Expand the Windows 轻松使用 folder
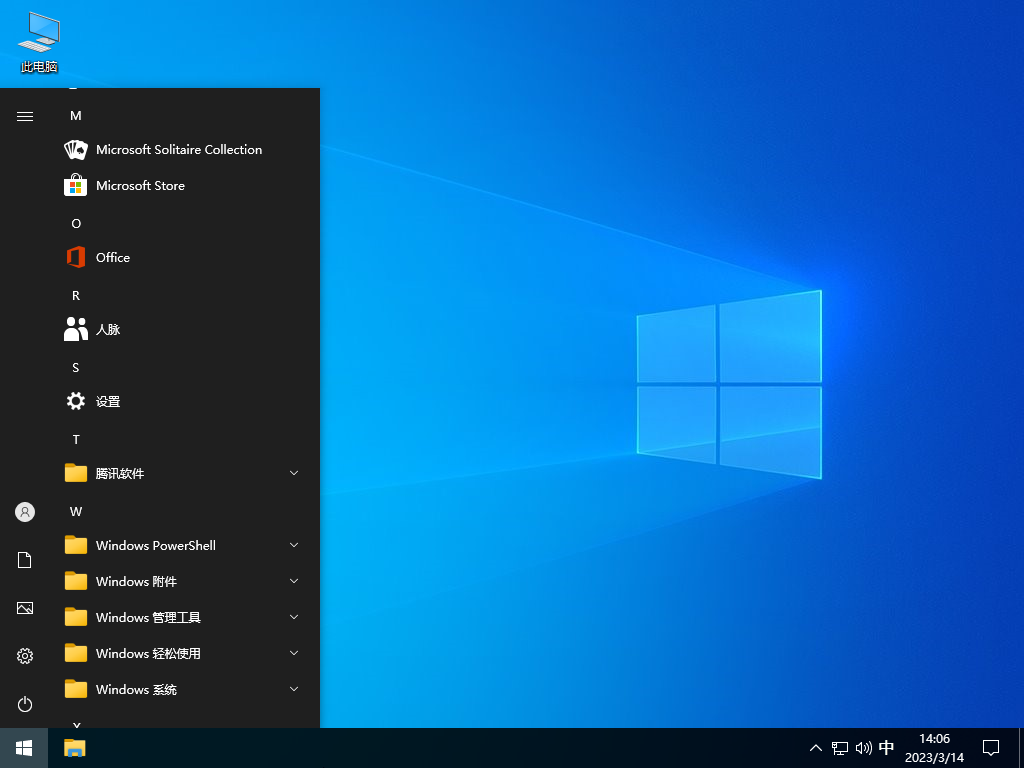1024x768 pixels. pyautogui.click(x=180, y=654)
